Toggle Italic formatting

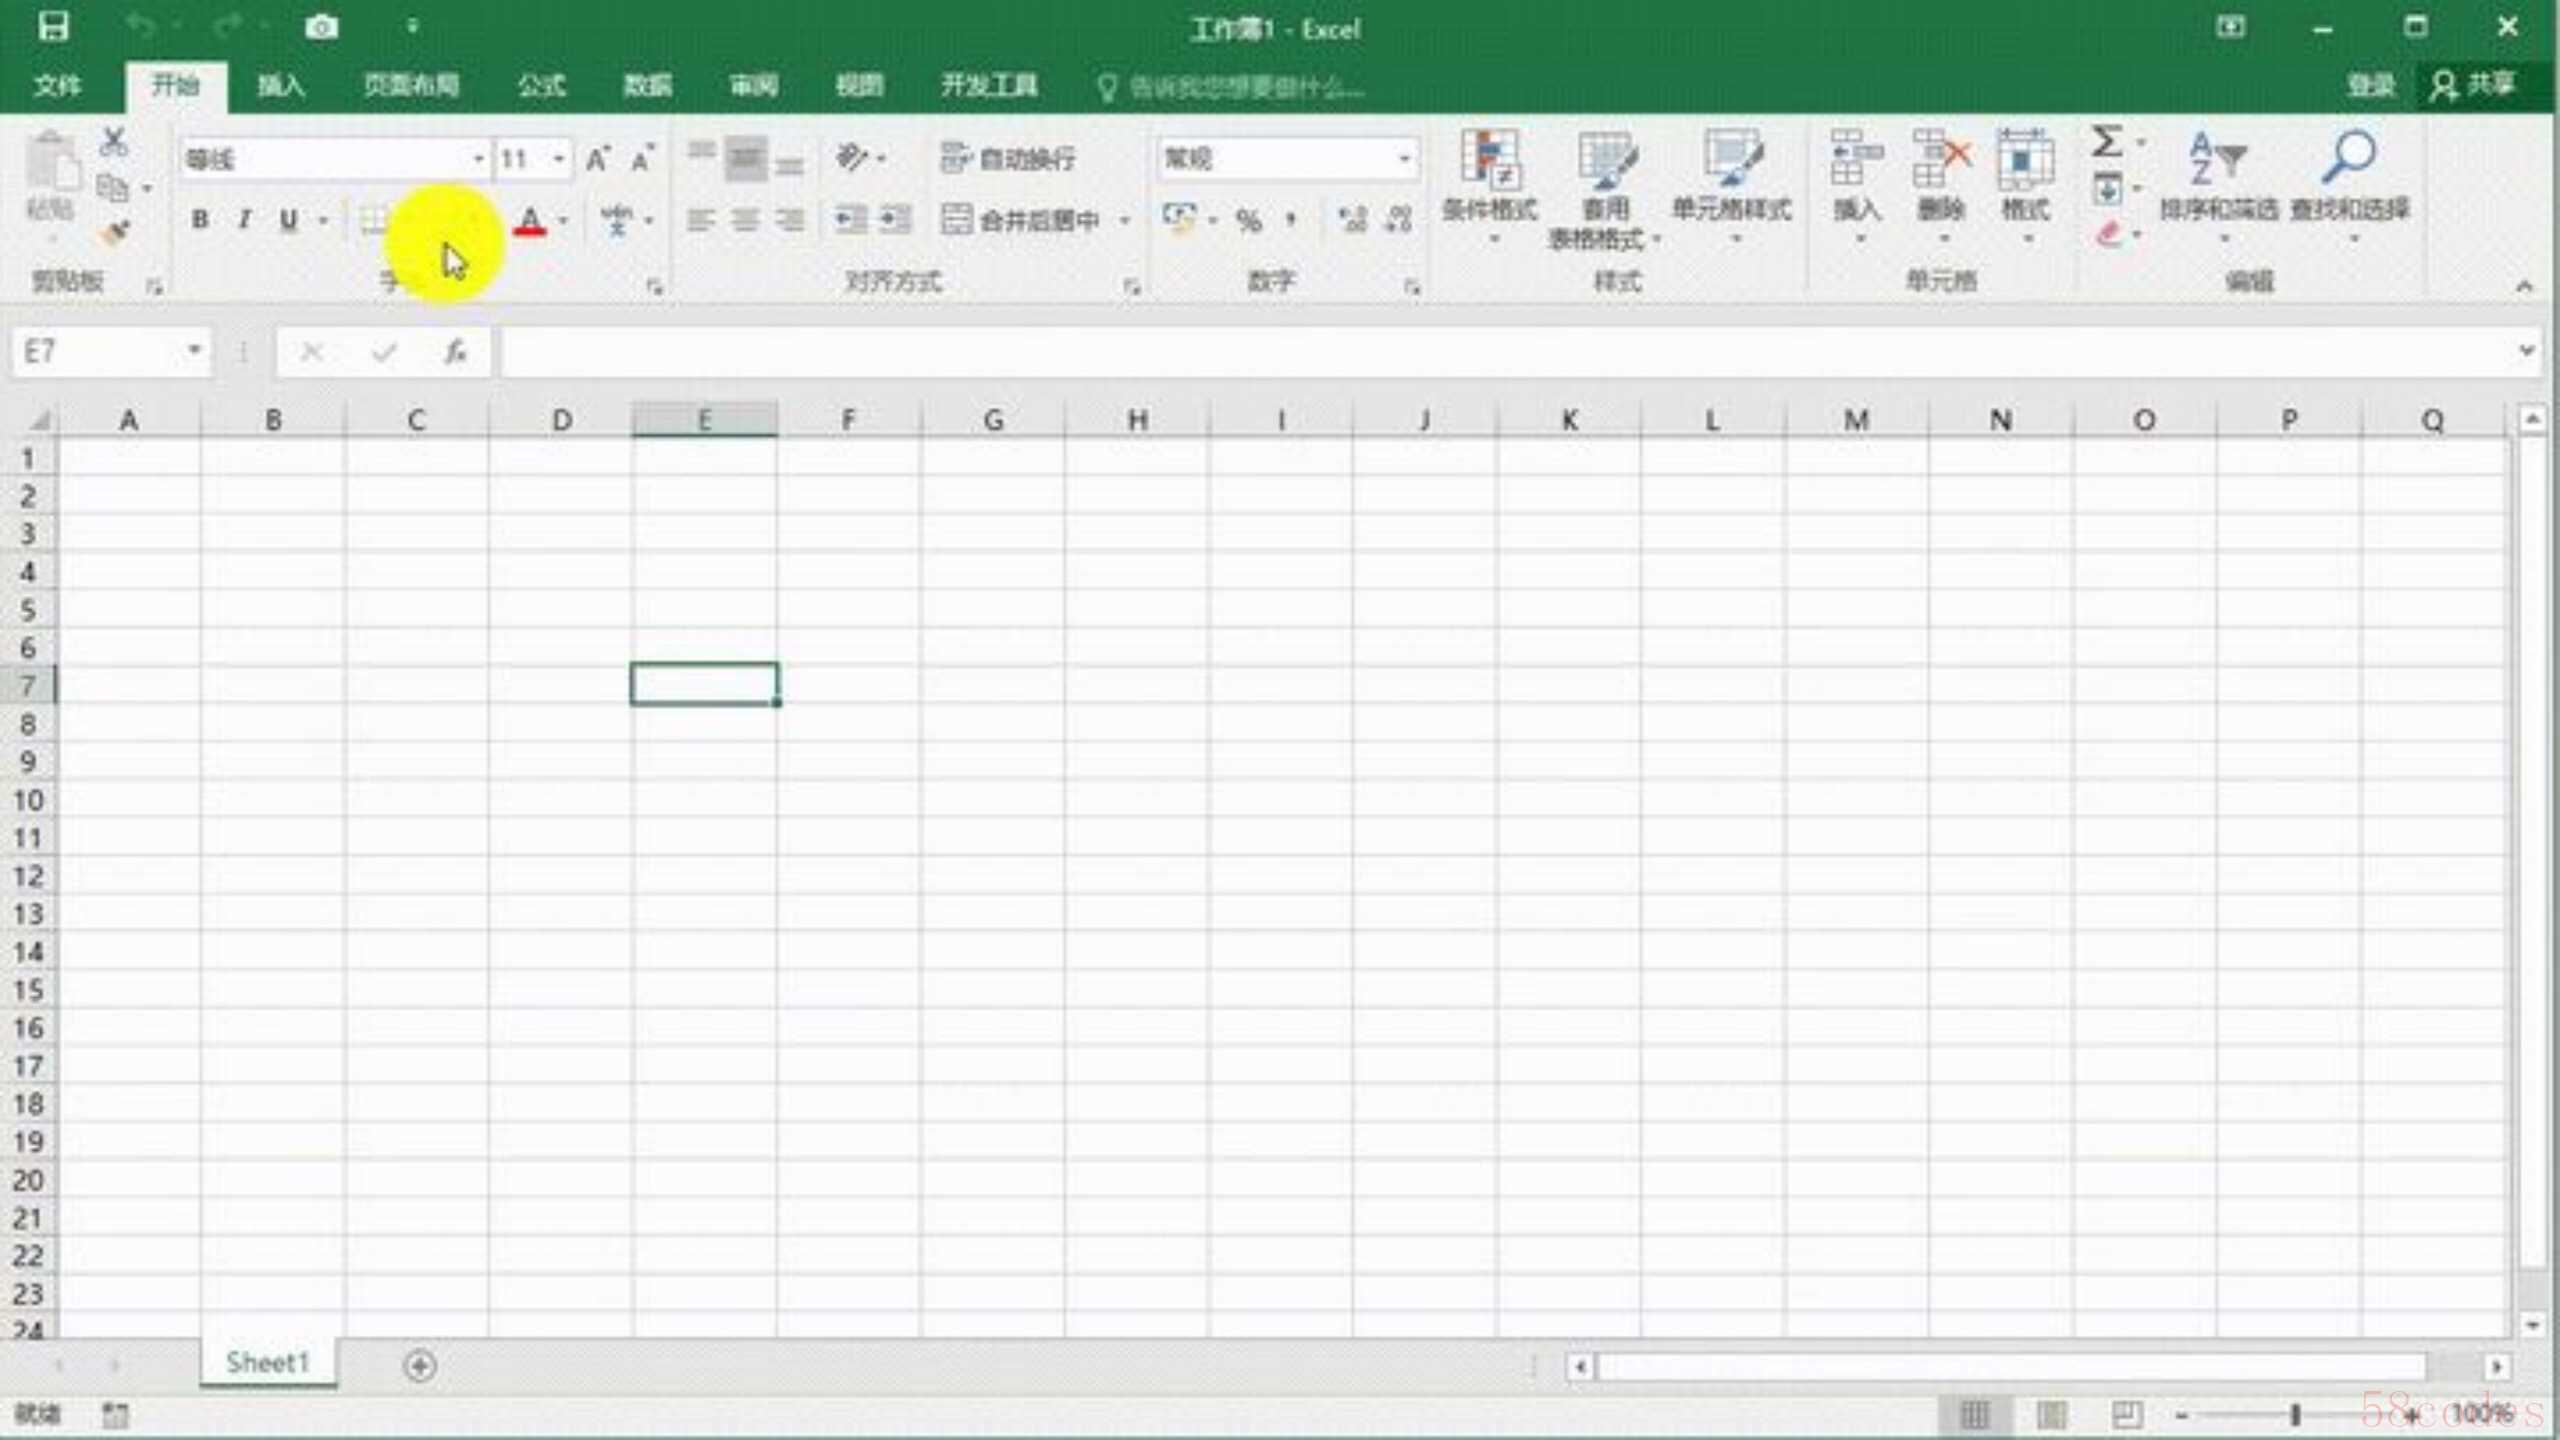244,220
